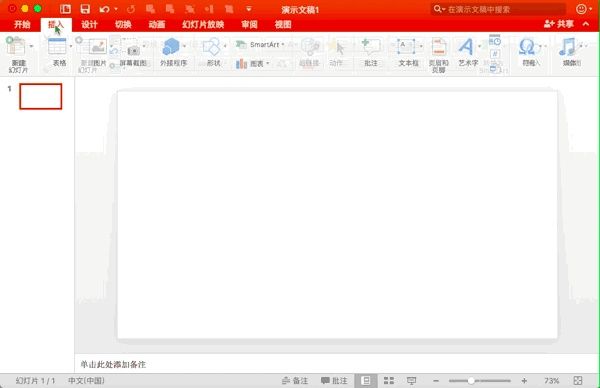The width and height of the screenshot is (600, 388).
Task: Click the Picture (图片) icon
Action: pos(97,47)
